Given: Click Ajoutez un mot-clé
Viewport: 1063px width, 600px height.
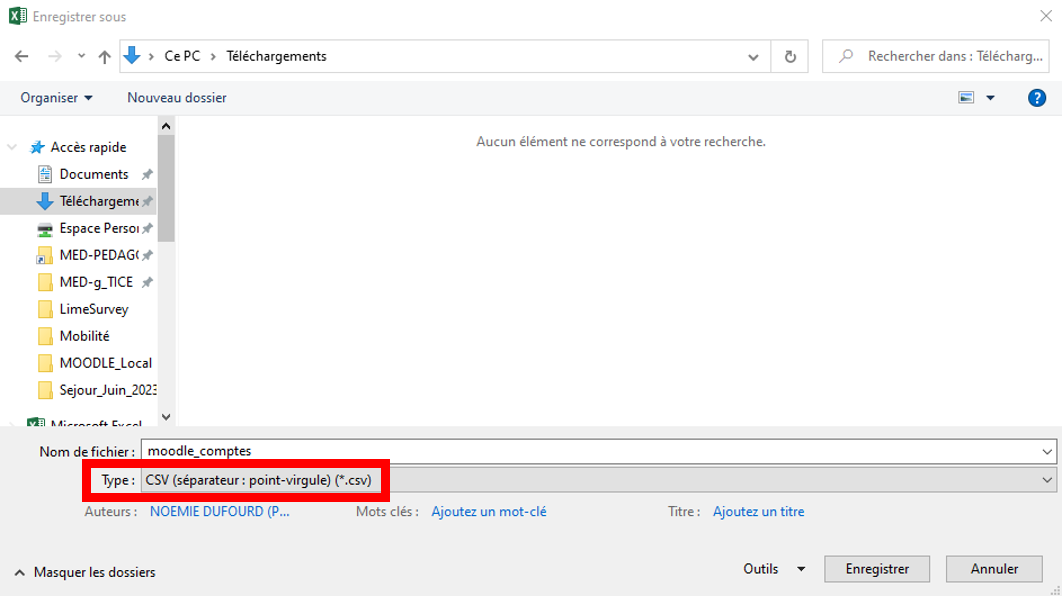Looking at the screenshot, I should point(489,512).
